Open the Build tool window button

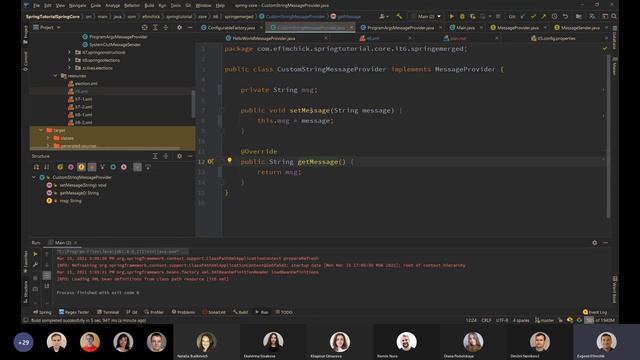(x=240, y=312)
